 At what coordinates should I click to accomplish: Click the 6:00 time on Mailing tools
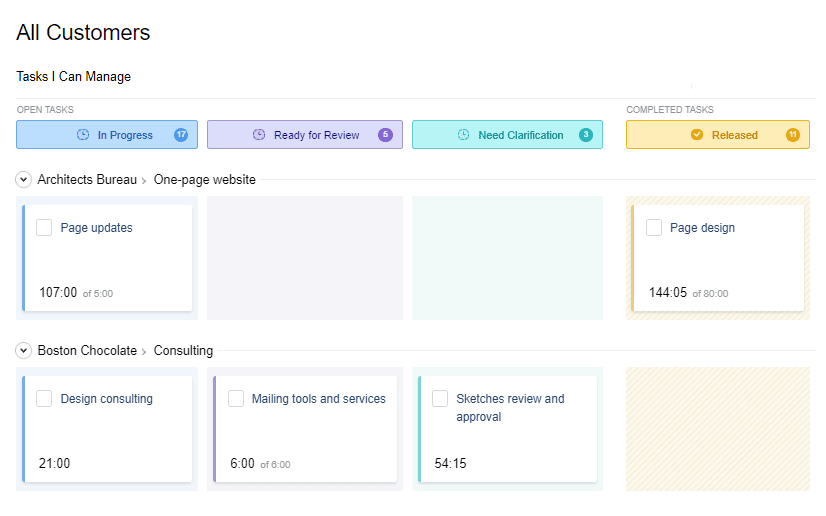(x=242, y=463)
